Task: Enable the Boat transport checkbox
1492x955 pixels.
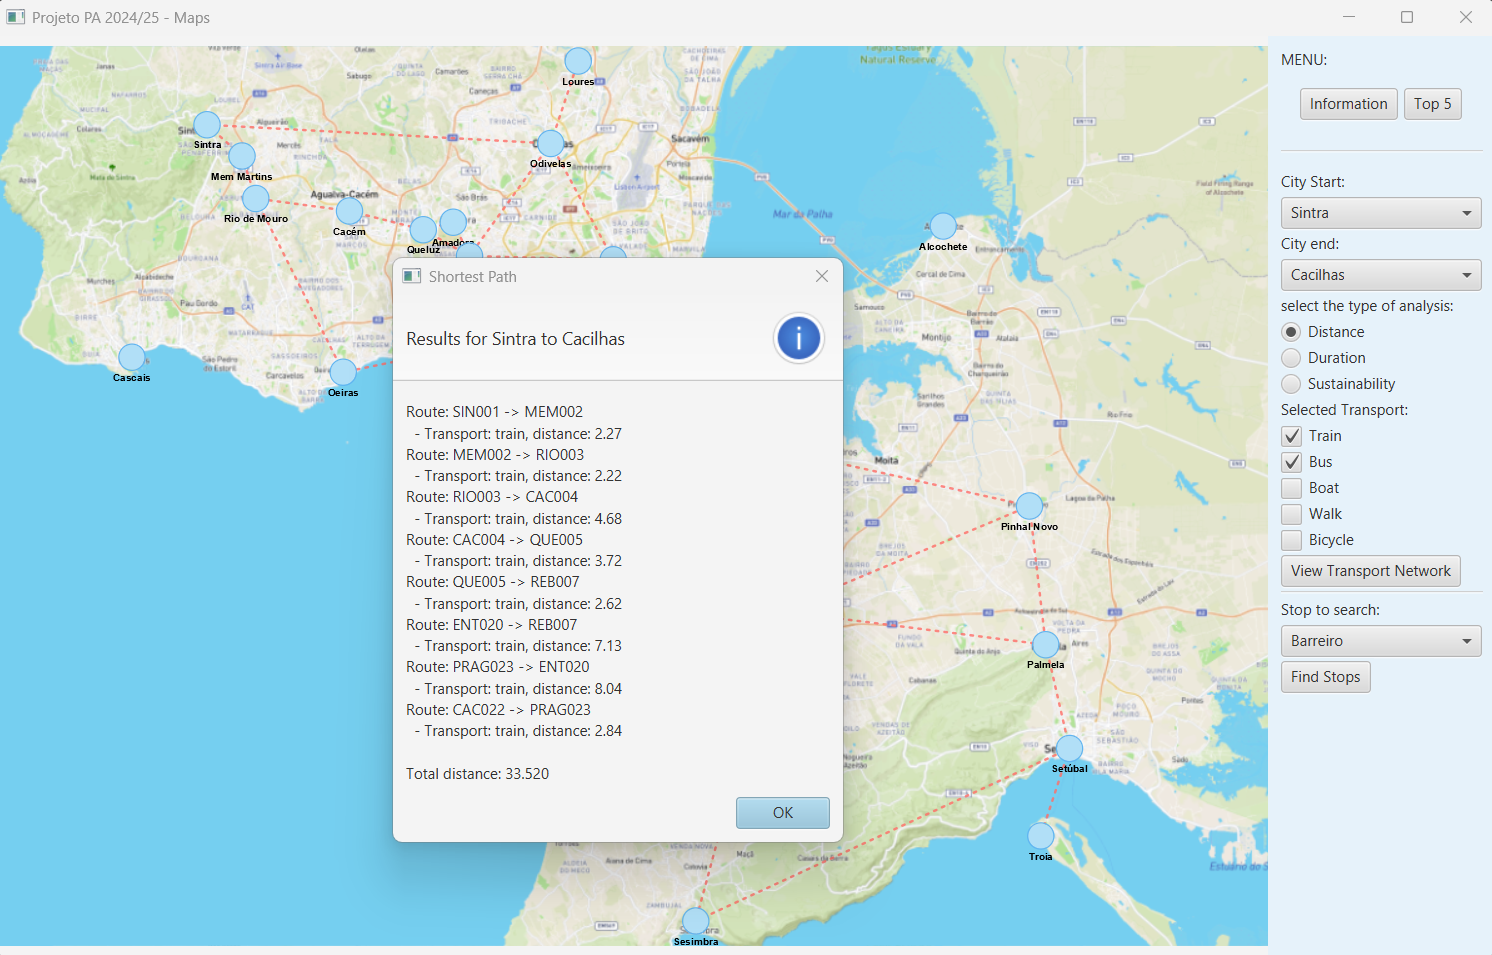Action: coord(1292,488)
